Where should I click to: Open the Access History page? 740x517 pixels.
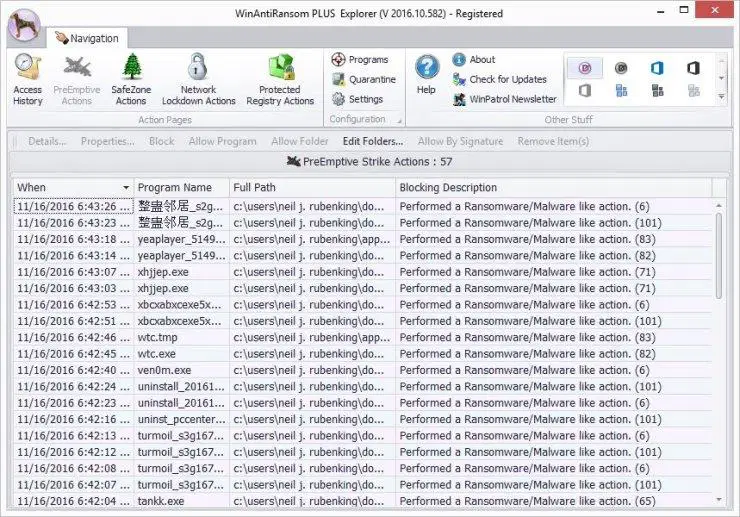pyautogui.click(x=27, y=80)
